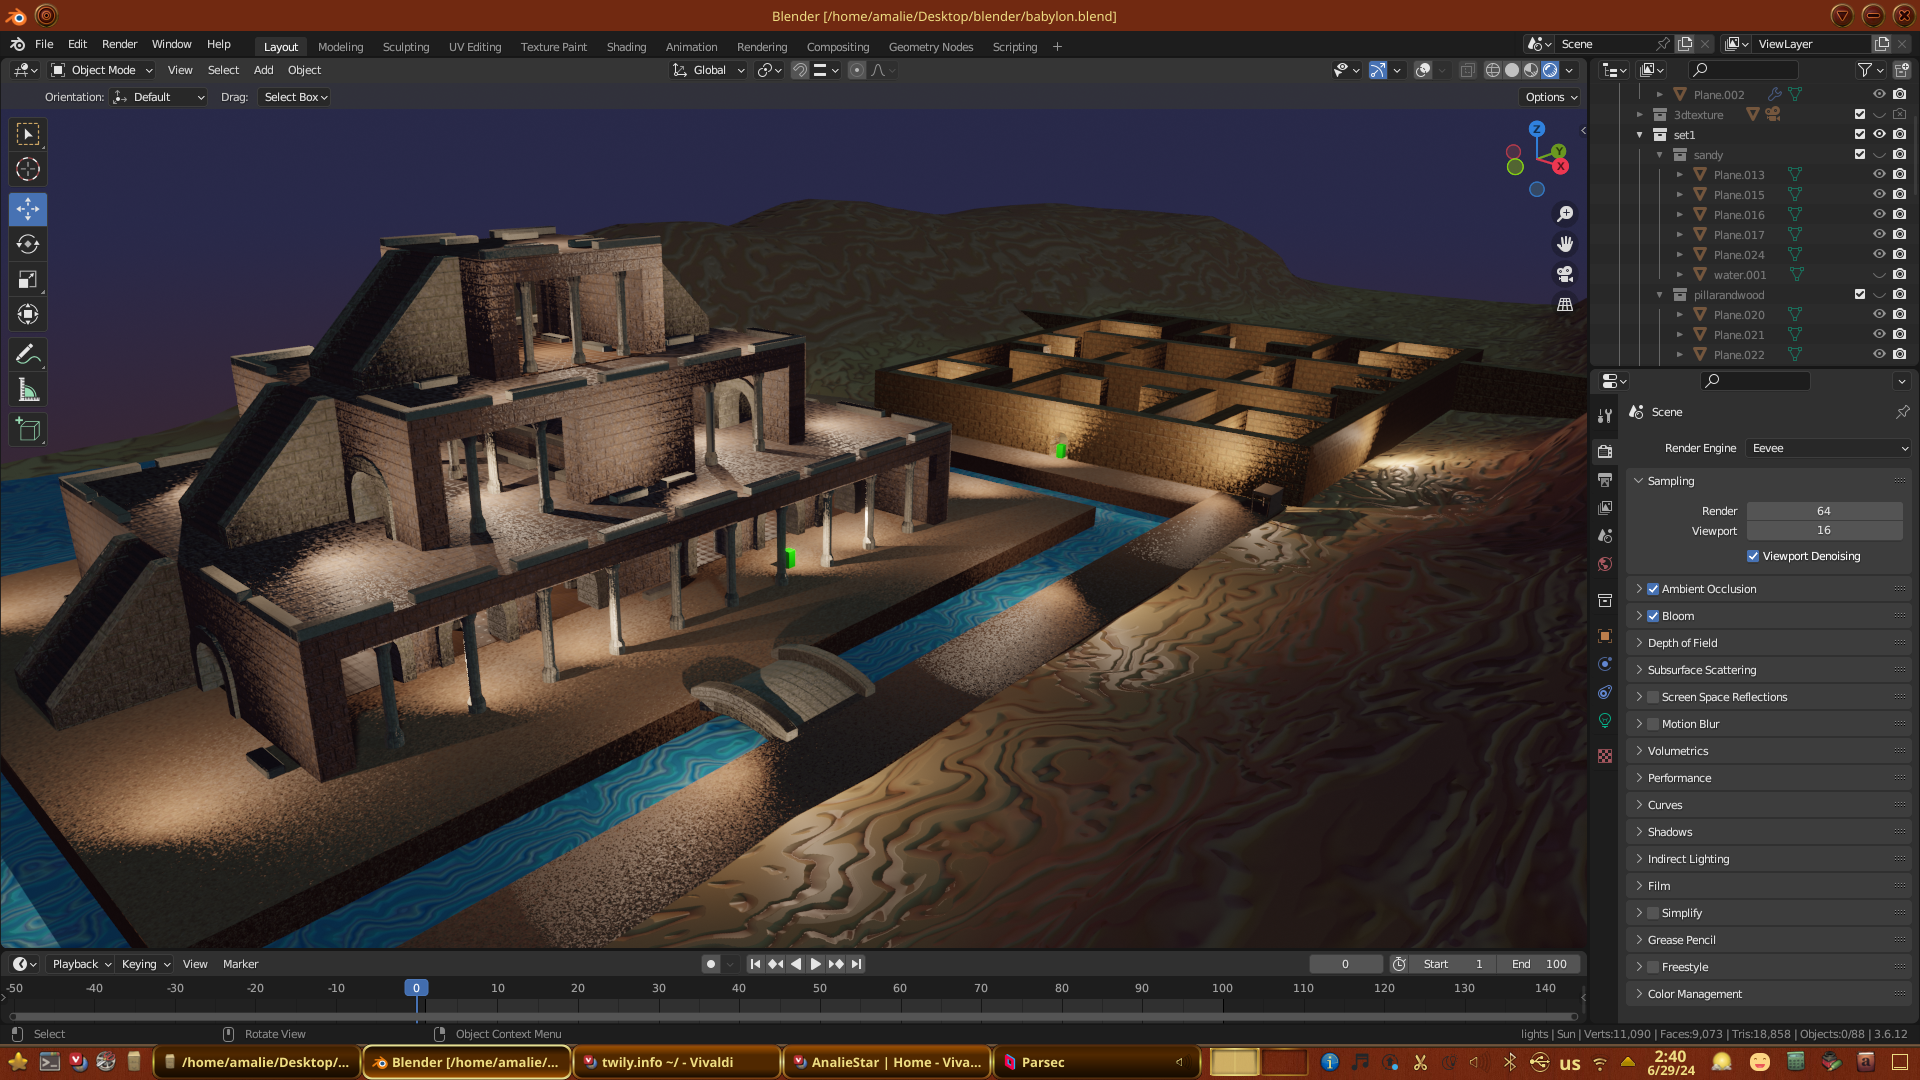1920x1080 pixels.
Task: Select the Move tool in toolbar
Action: pos(28,209)
